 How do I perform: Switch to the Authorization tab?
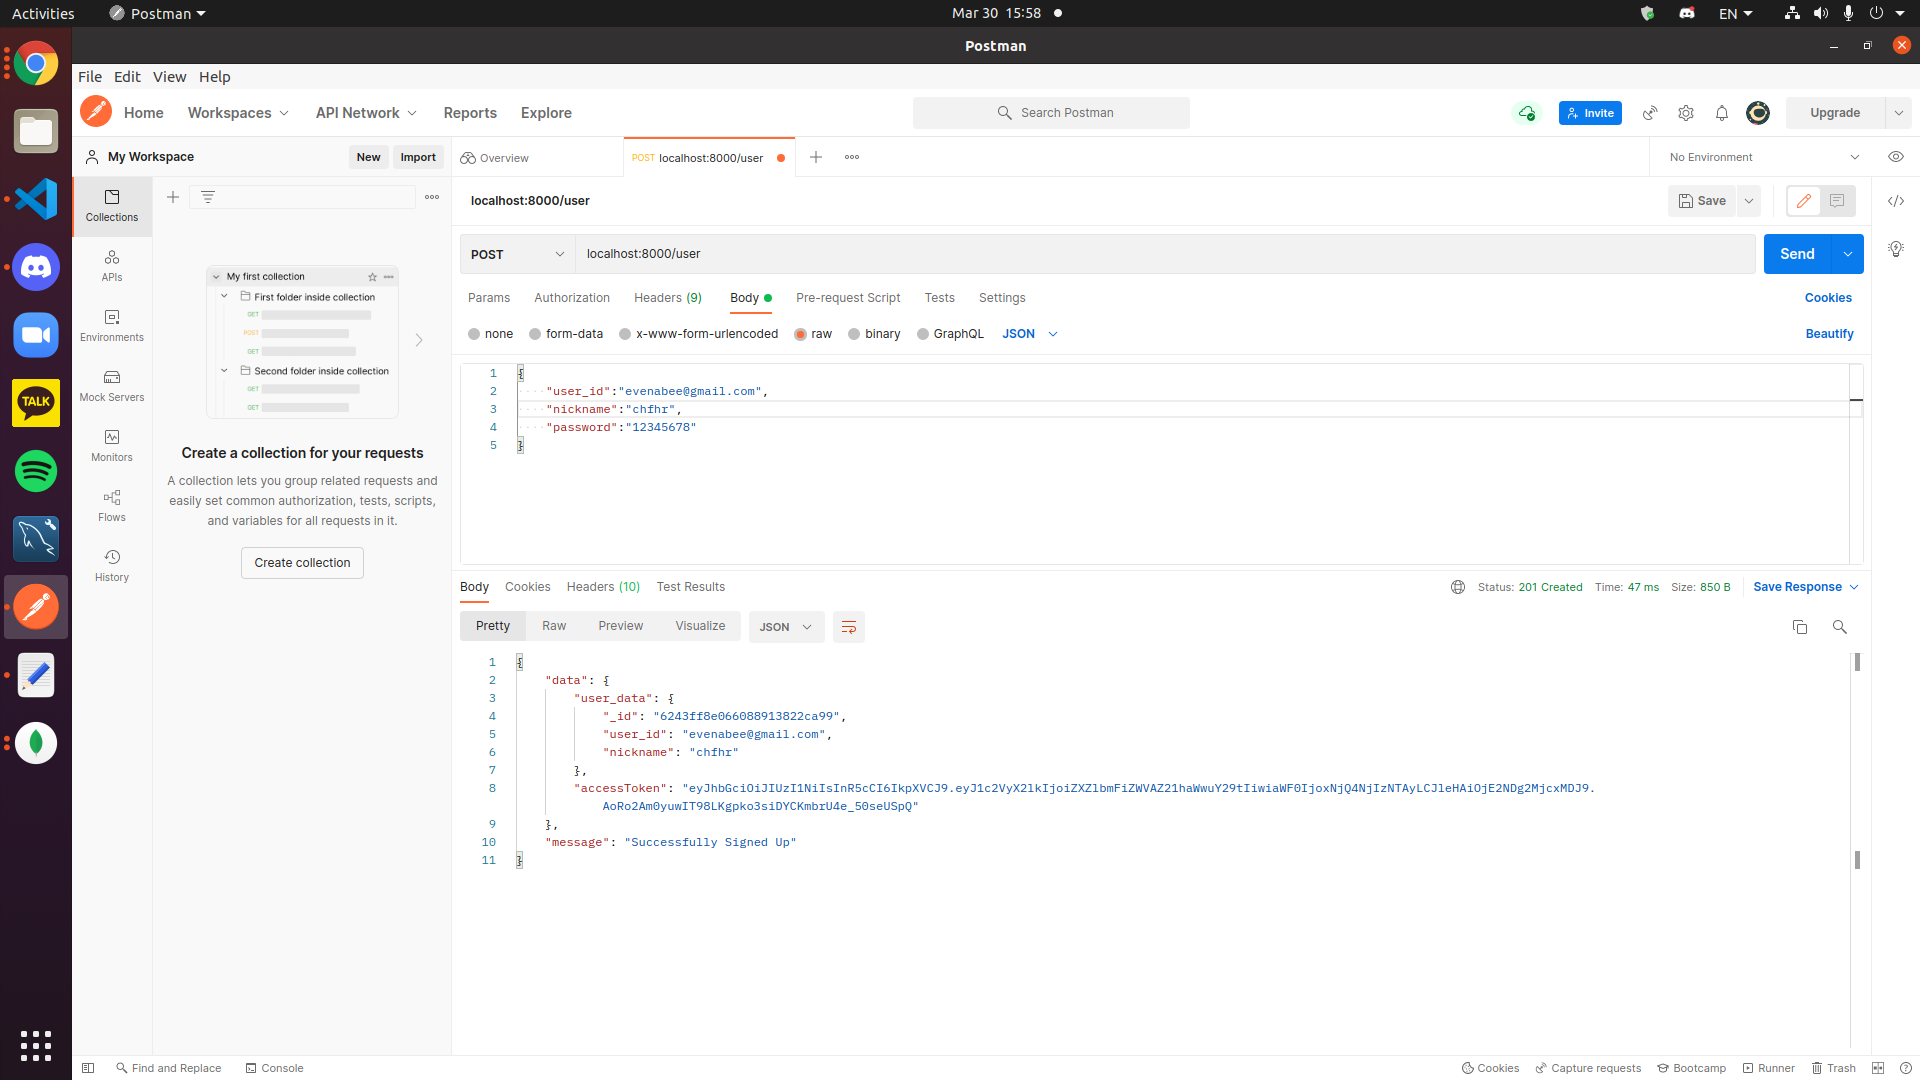point(572,298)
